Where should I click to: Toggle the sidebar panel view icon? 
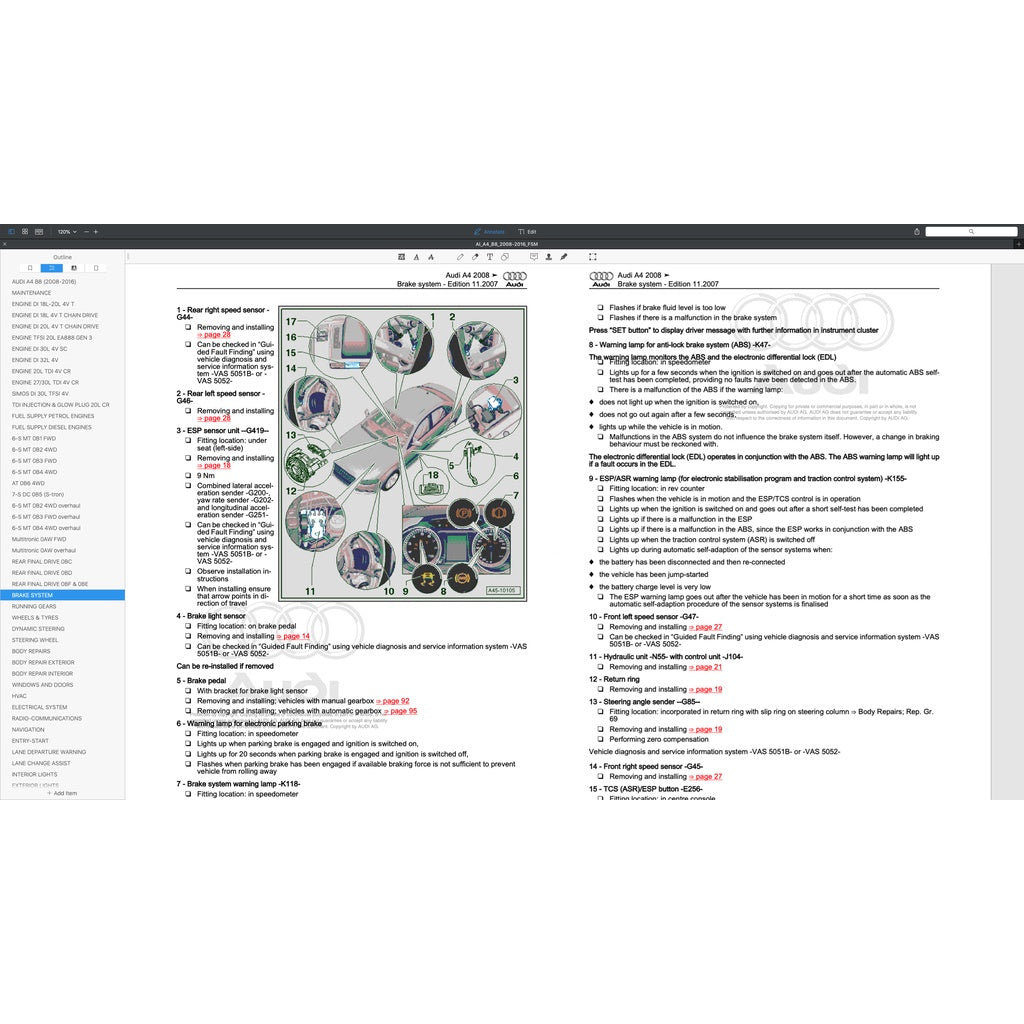pyautogui.click(x=11, y=231)
